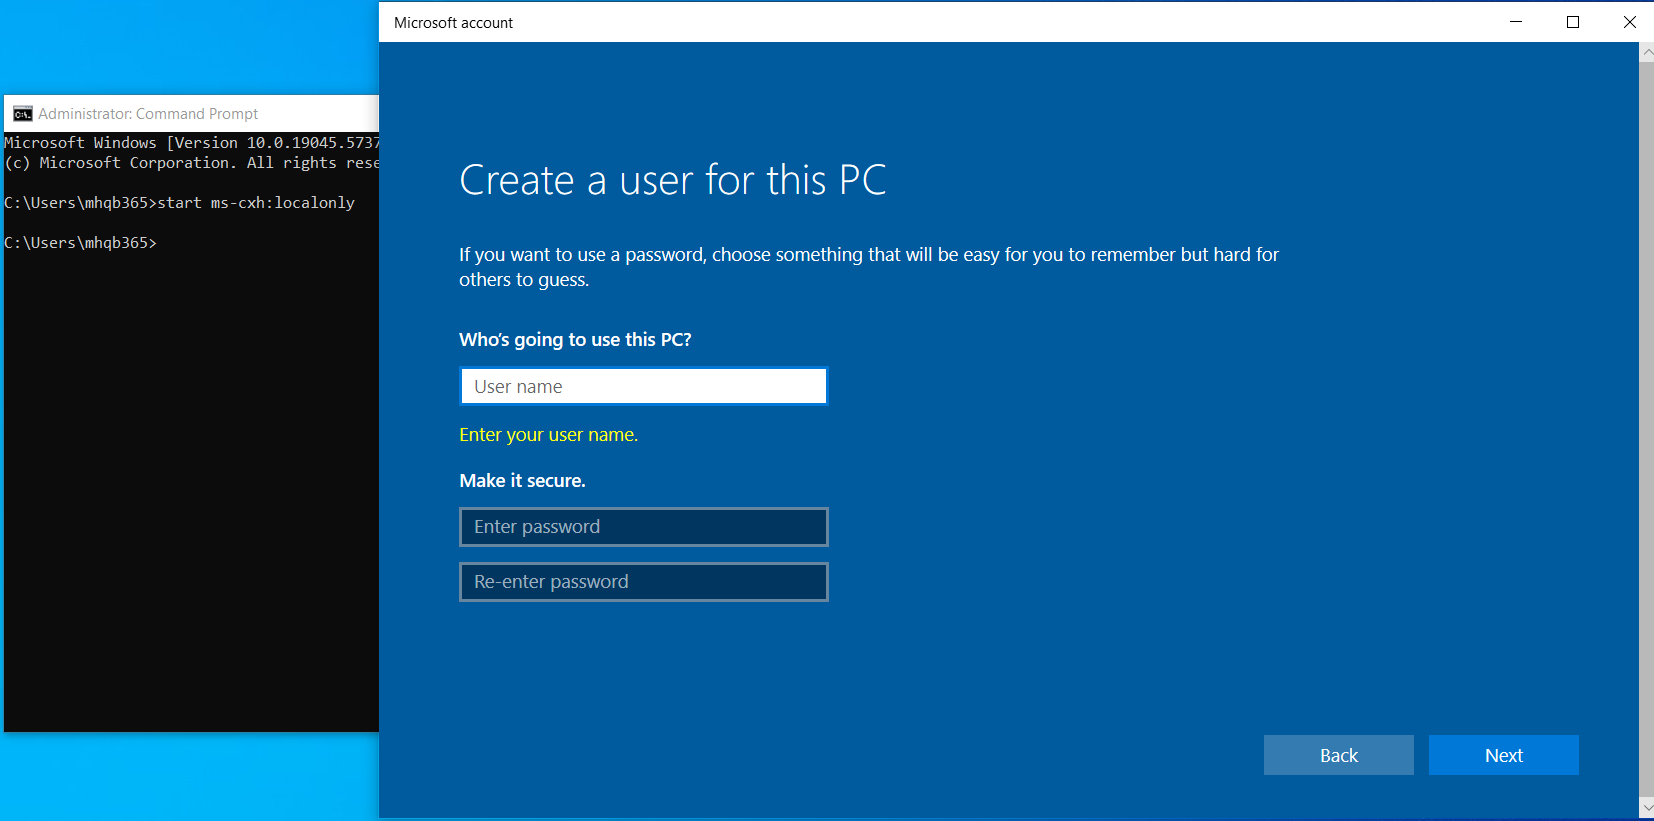
Task: Minimize the Microsoft account window
Action: pos(1516,22)
